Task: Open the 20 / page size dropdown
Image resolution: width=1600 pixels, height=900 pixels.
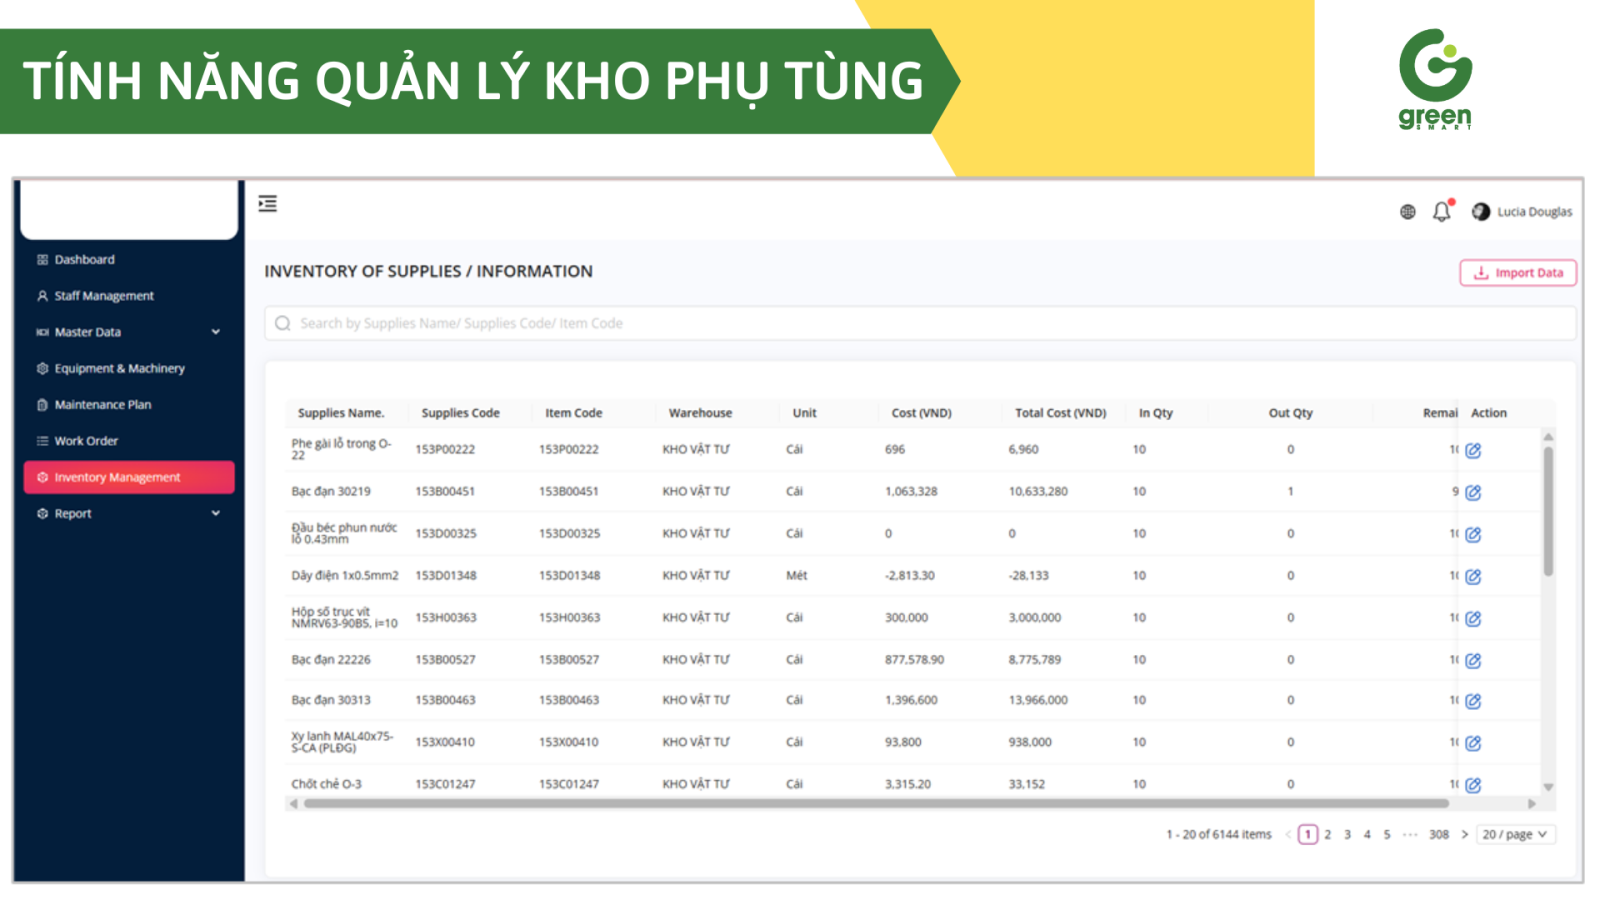Action: click(x=1515, y=834)
